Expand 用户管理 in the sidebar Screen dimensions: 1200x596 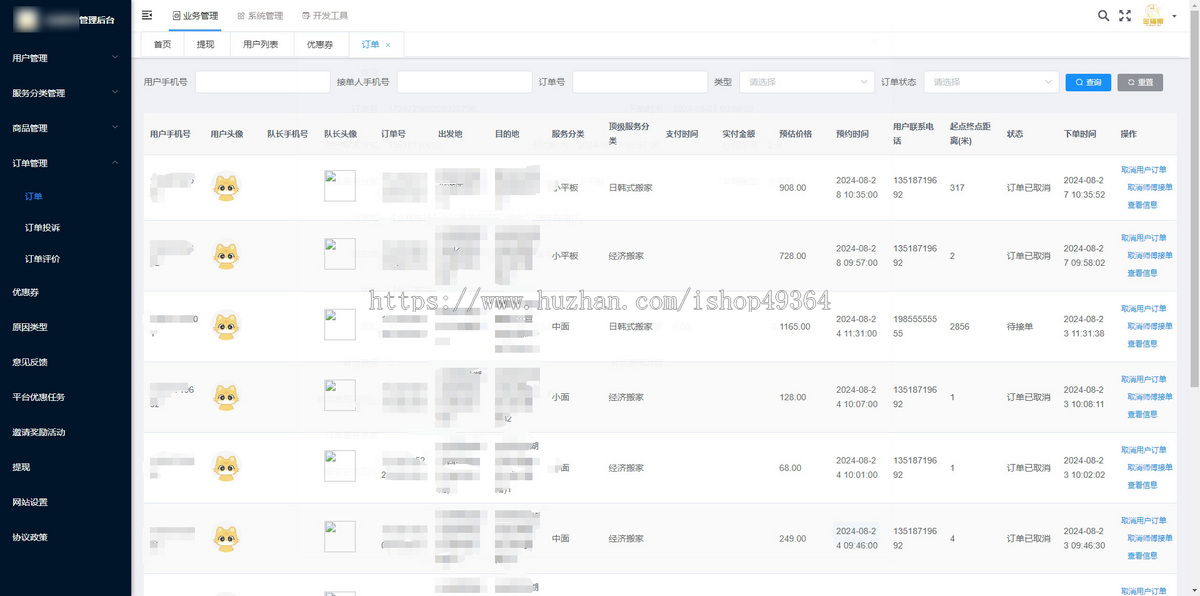65,58
